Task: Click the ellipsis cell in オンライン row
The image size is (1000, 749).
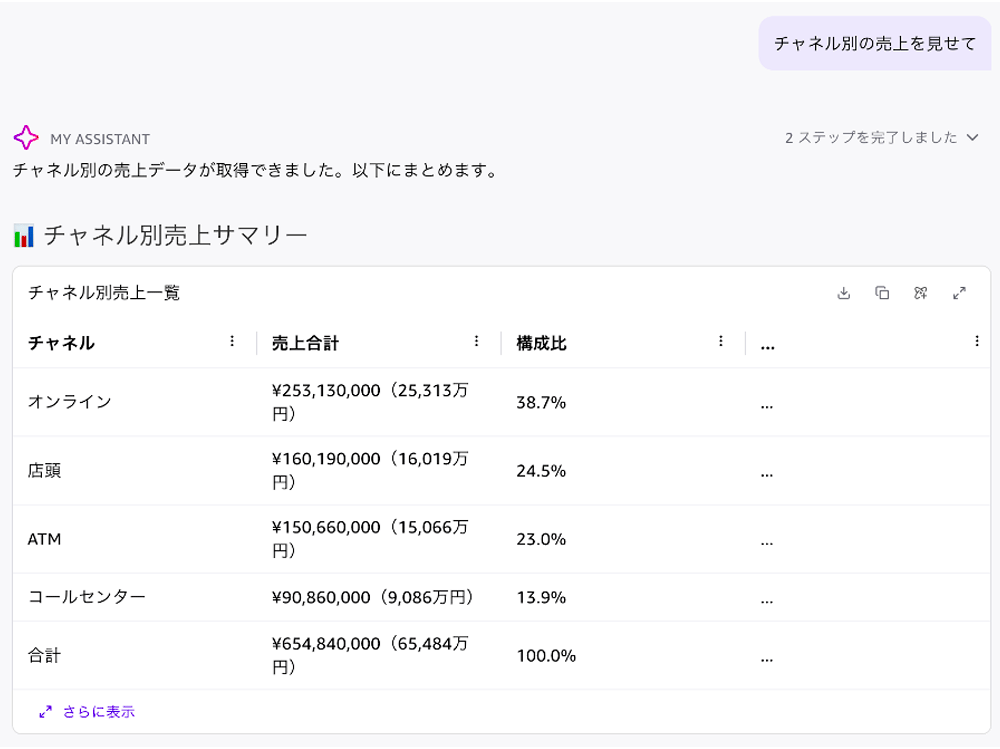Action: click(767, 406)
